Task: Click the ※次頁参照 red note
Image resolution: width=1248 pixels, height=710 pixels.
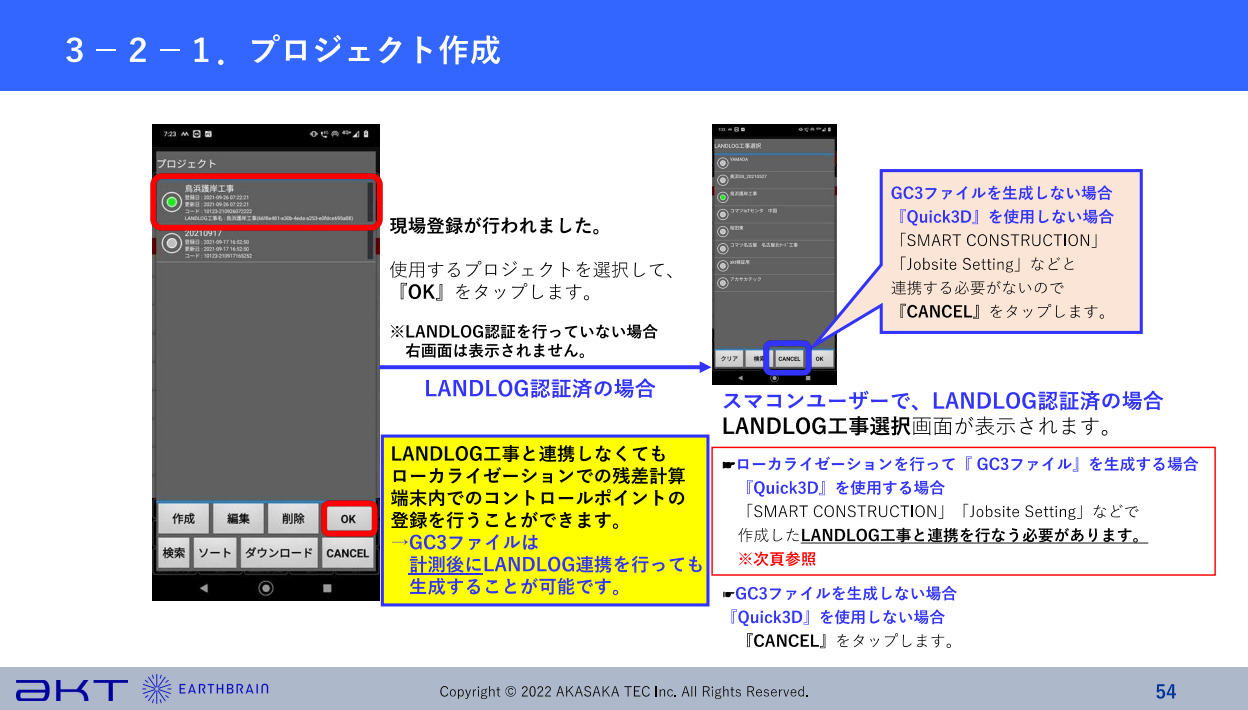Action: click(777, 559)
